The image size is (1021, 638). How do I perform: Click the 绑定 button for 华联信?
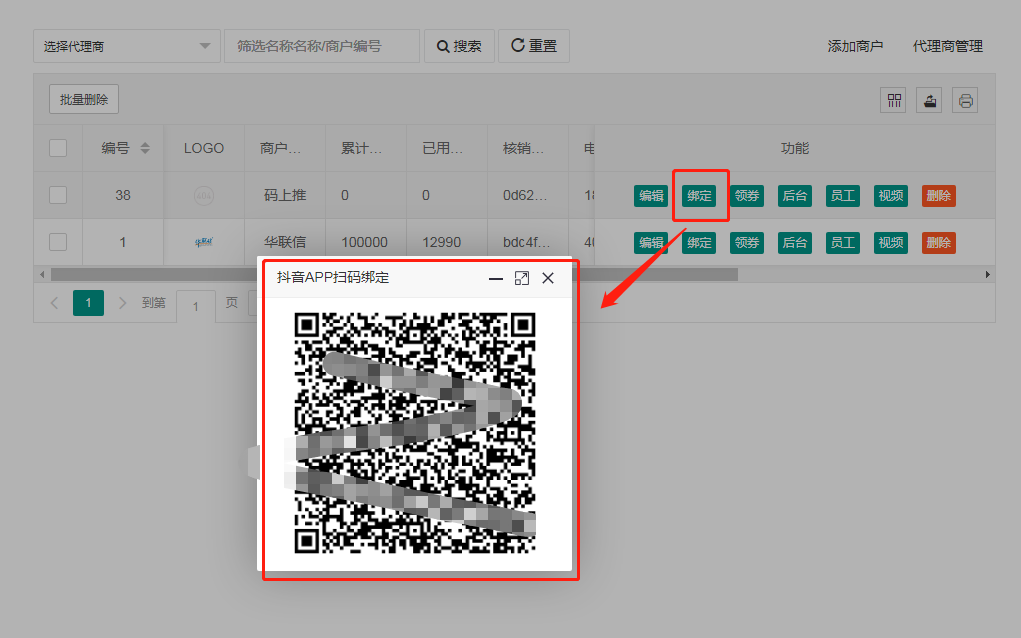(699, 243)
